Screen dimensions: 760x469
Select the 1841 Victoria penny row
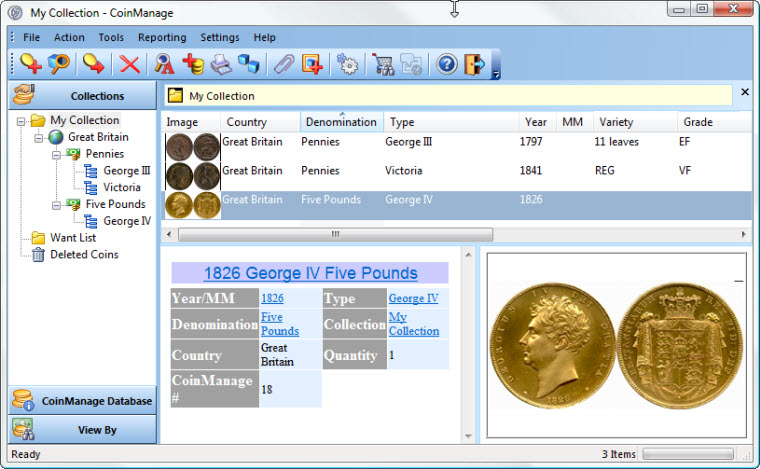pyautogui.click(x=458, y=176)
